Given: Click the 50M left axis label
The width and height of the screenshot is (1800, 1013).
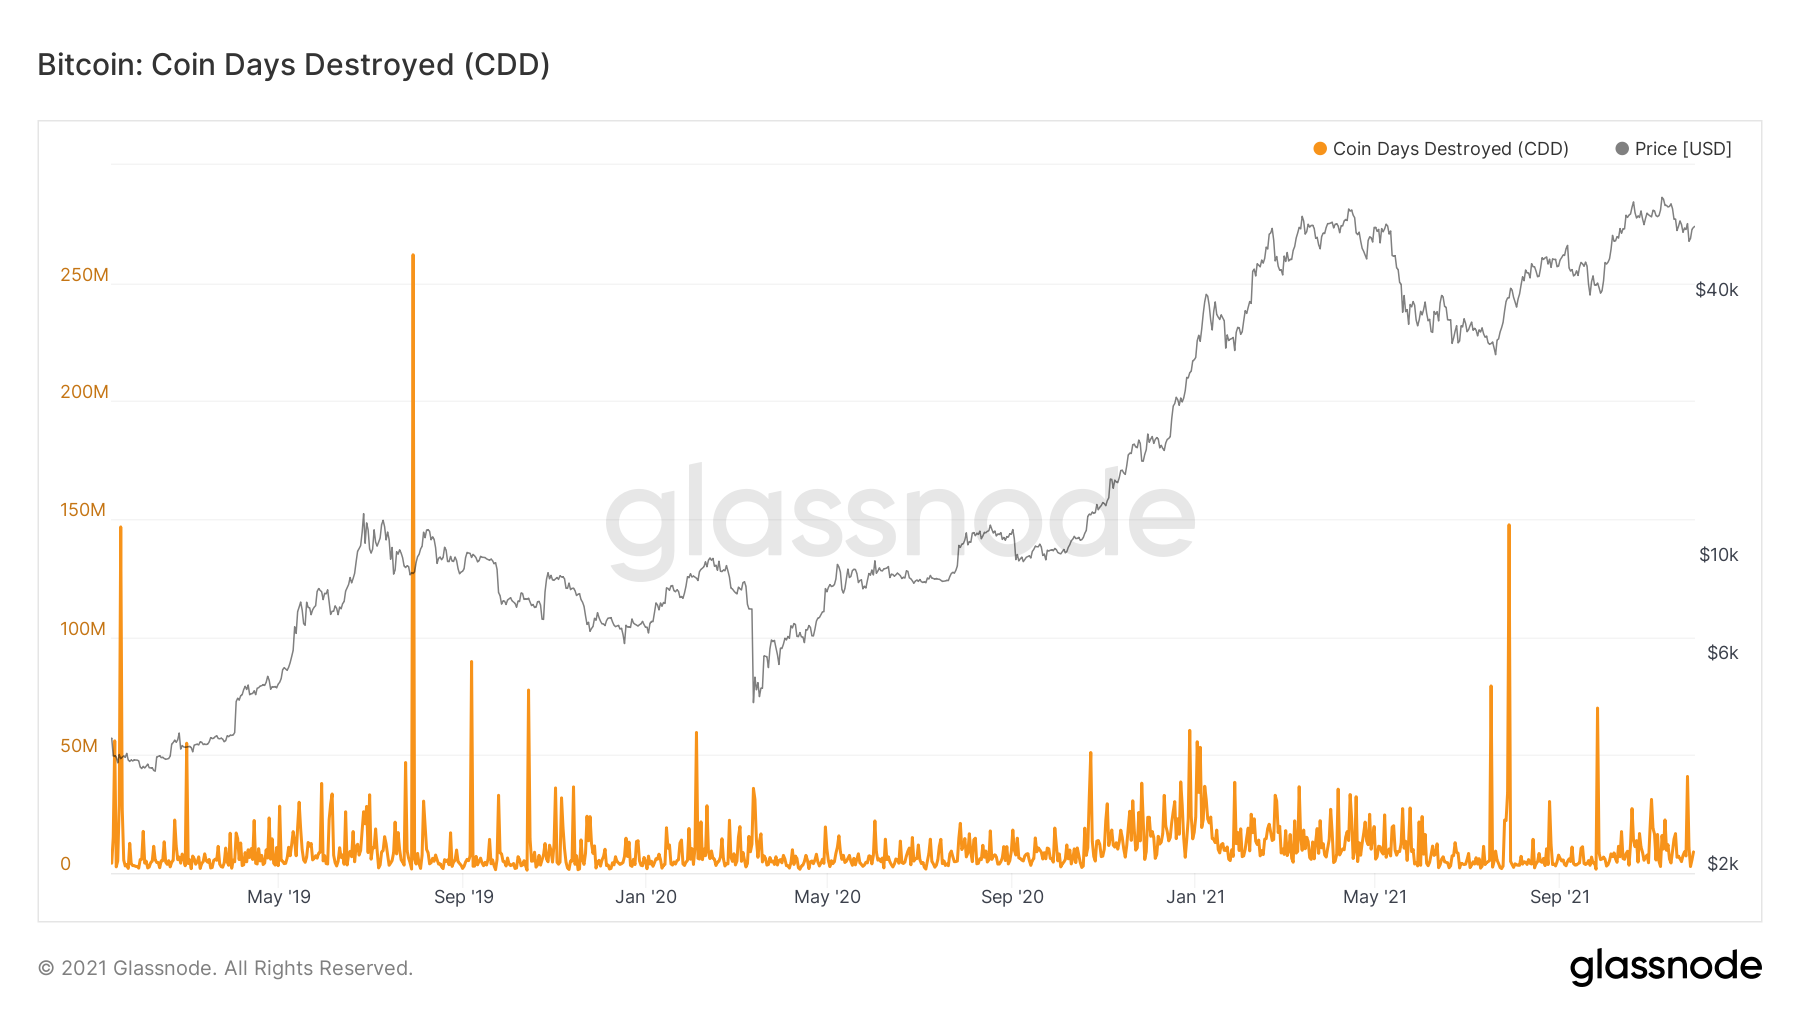Looking at the screenshot, I should 79,746.
